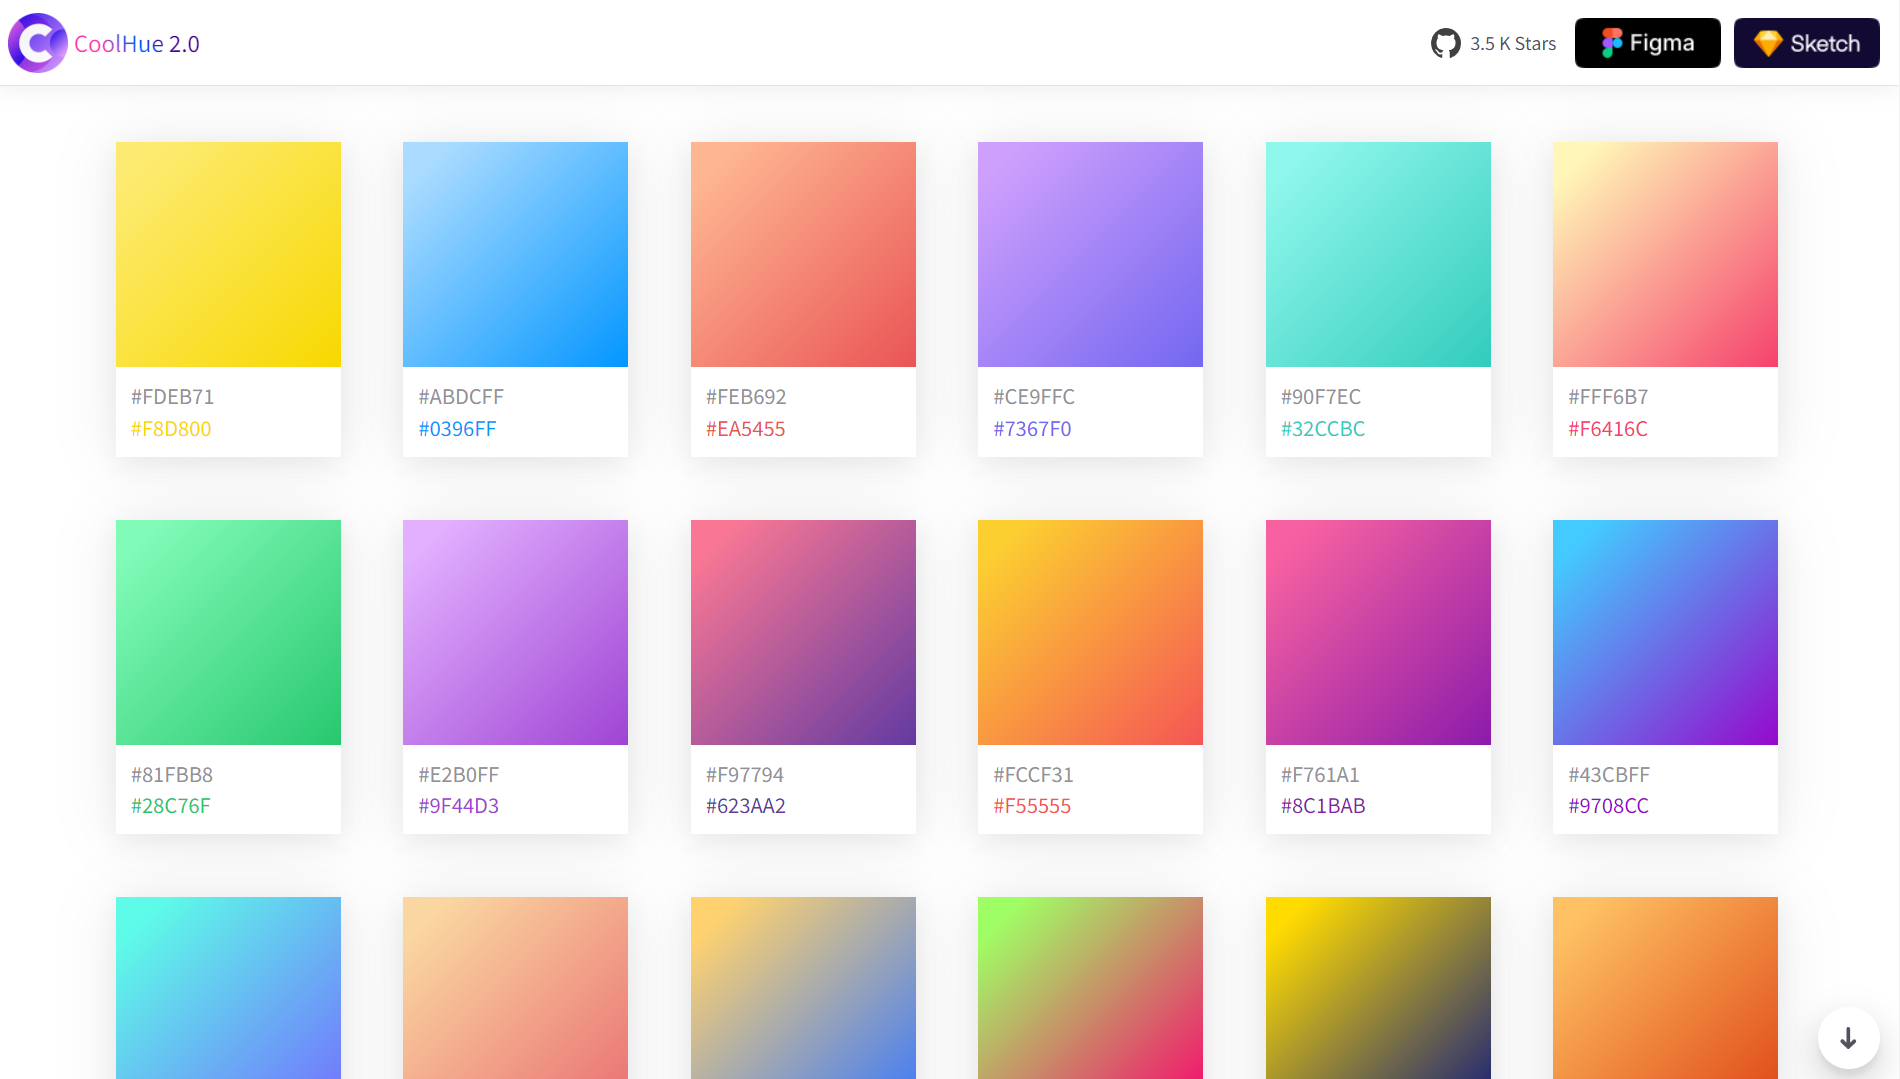
Task: Copy the #ABDCFF hex code
Action: click(x=461, y=397)
